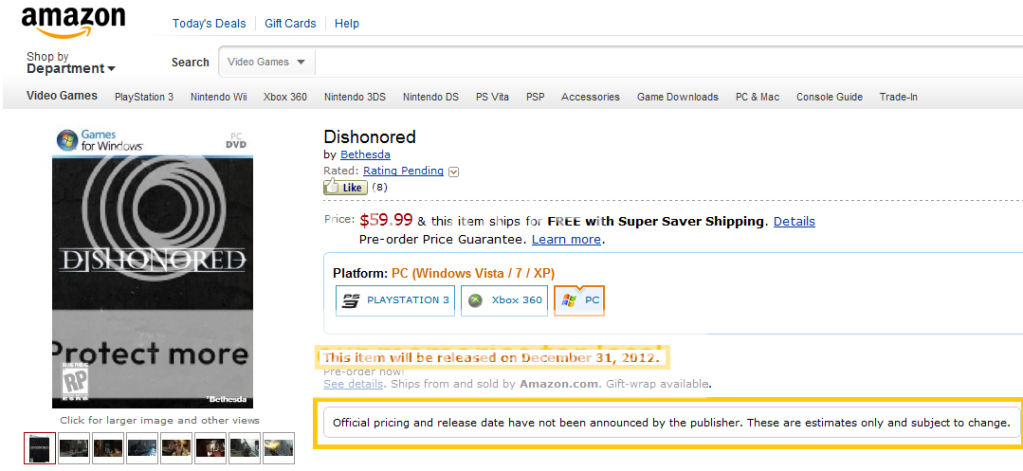Select the PlayStation 3 platform option

tap(395, 300)
